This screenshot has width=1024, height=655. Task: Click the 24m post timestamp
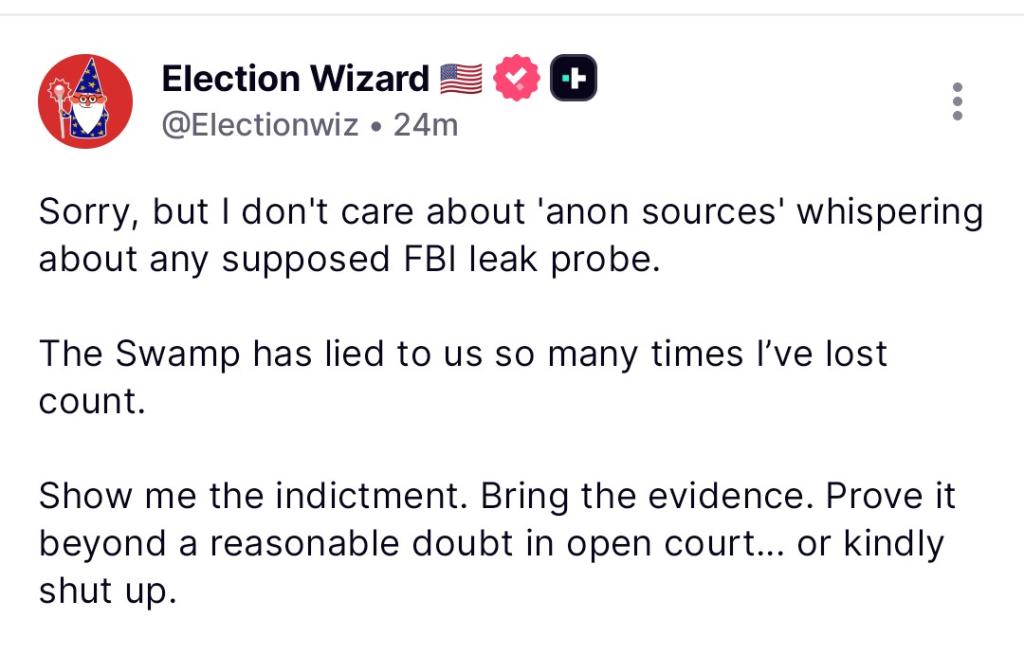pos(426,125)
